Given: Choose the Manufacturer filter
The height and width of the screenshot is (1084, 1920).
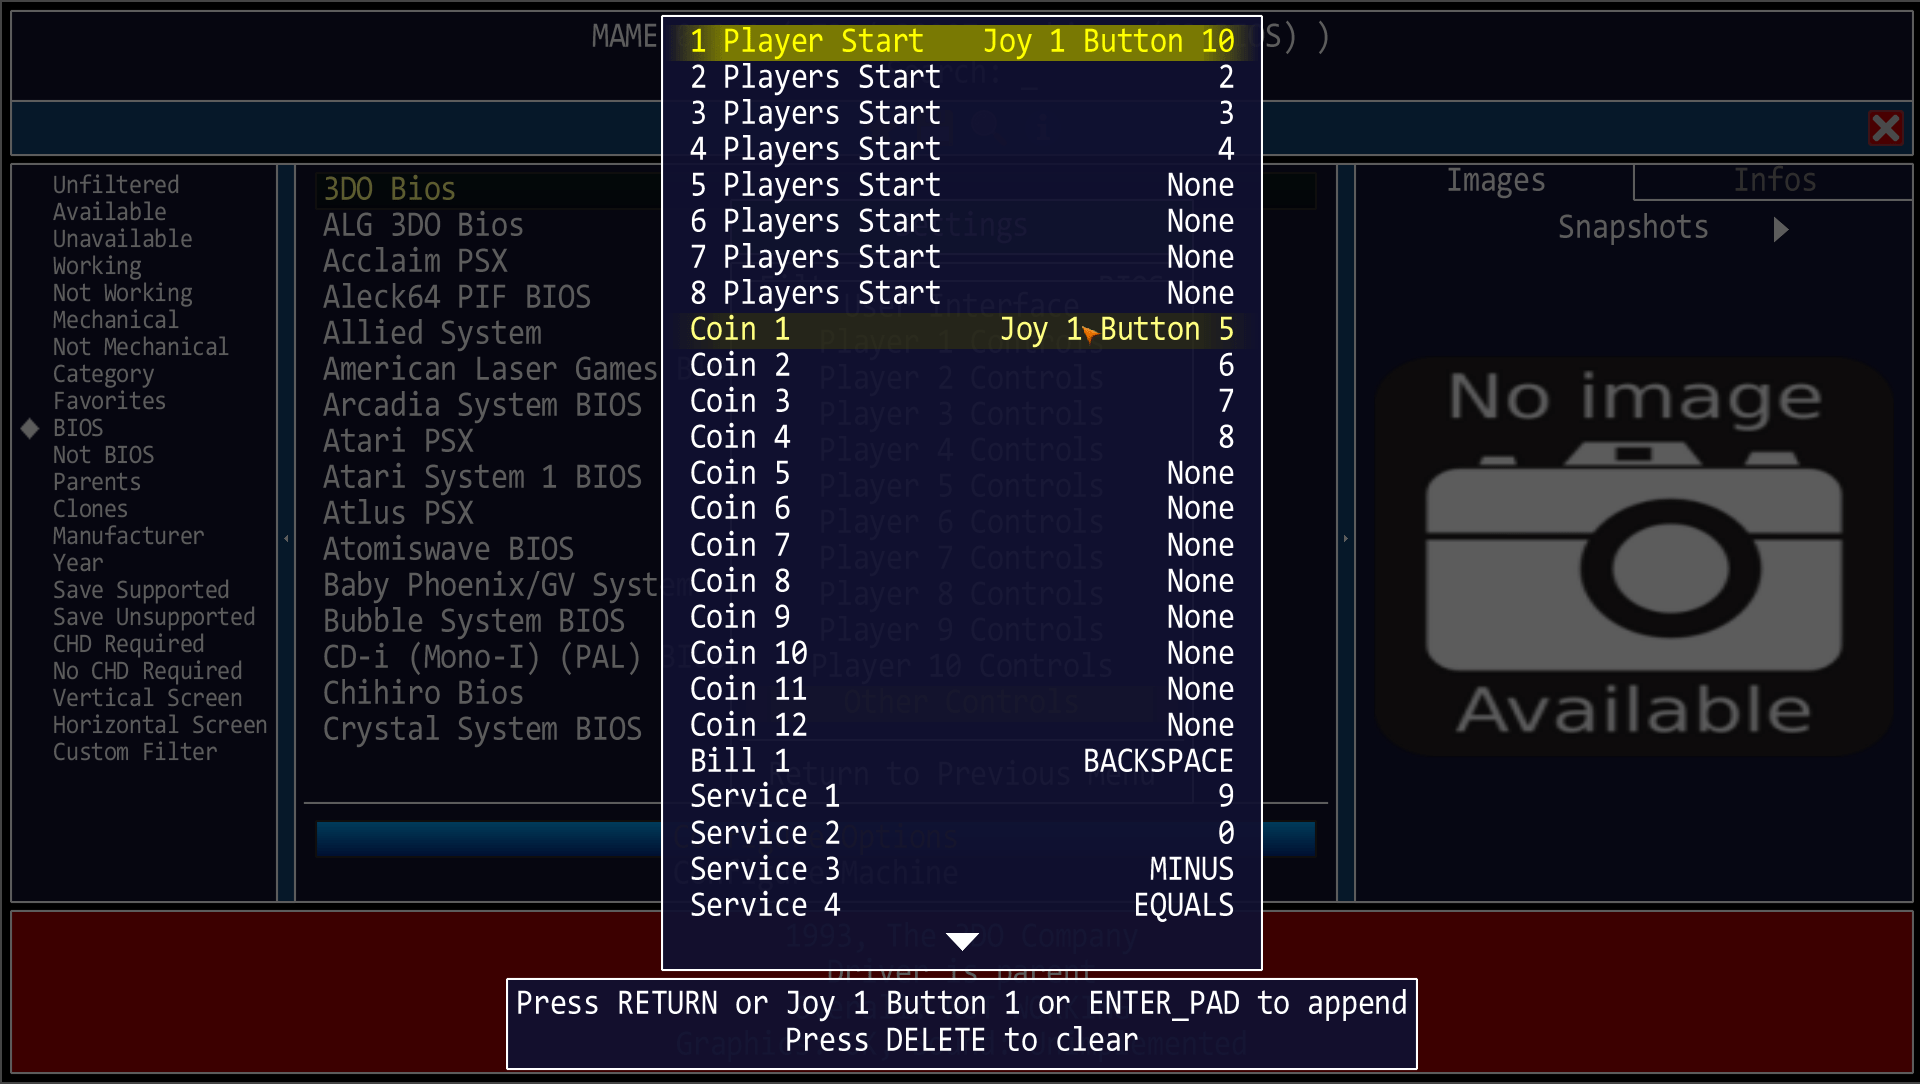Looking at the screenshot, I should 128,536.
